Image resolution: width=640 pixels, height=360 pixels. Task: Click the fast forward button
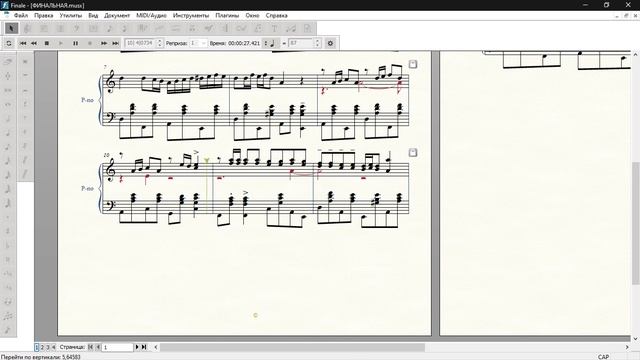(x=104, y=43)
